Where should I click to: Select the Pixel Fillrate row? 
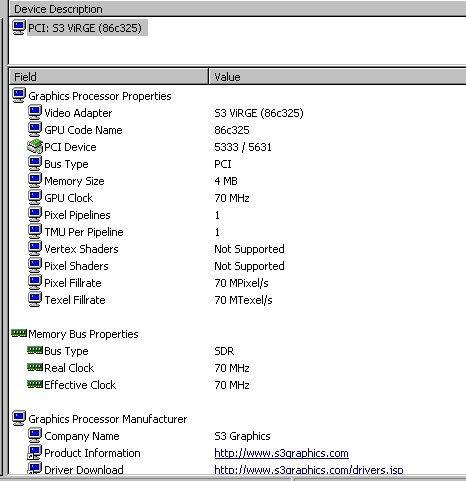[238, 283]
